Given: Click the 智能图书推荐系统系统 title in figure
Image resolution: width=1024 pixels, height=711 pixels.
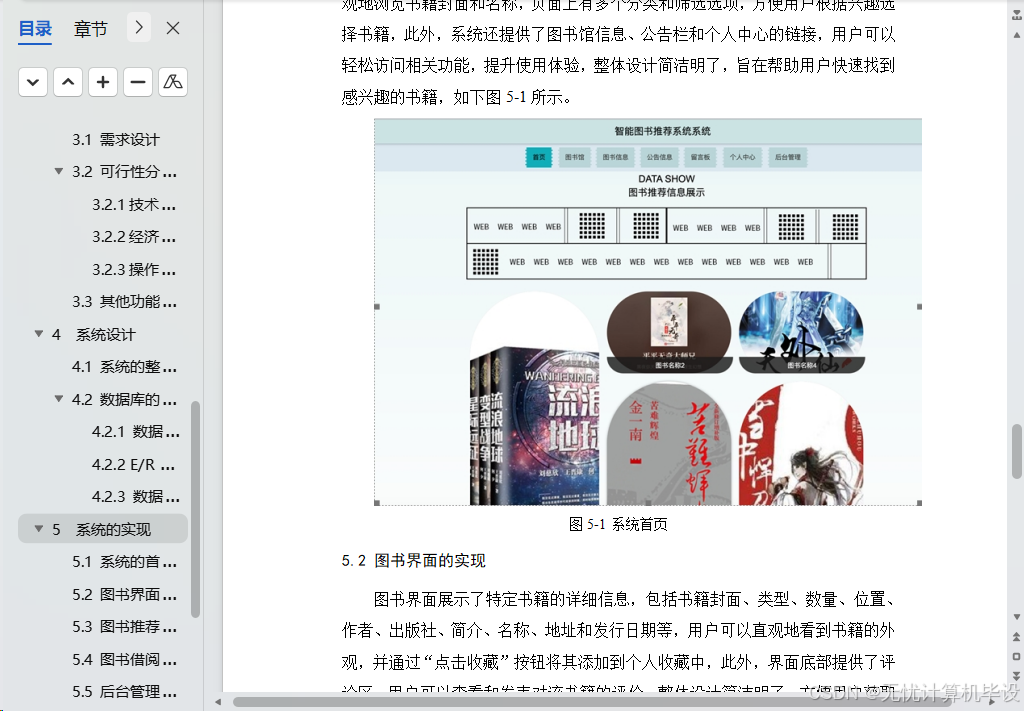Looking at the screenshot, I should click(662, 131).
